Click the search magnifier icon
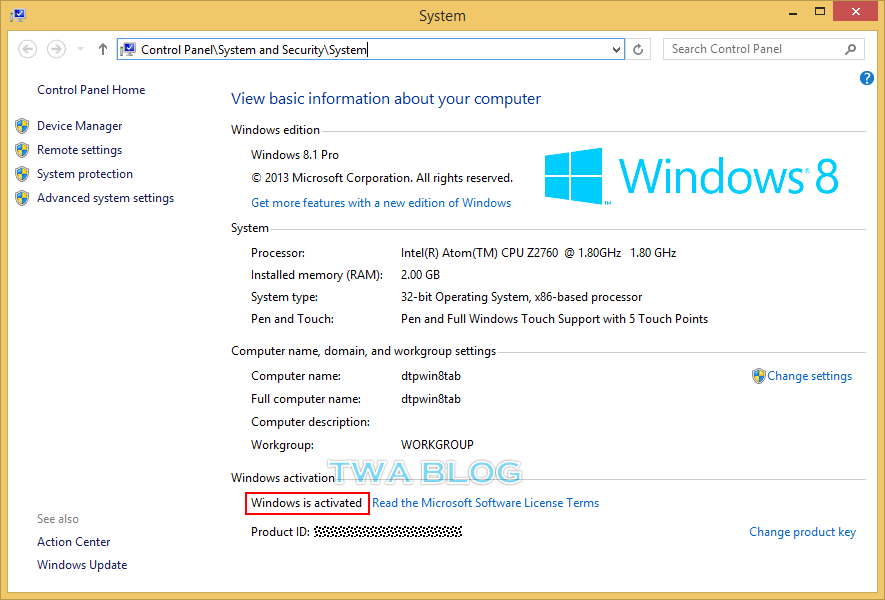This screenshot has width=885, height=600. pos(850,48)
